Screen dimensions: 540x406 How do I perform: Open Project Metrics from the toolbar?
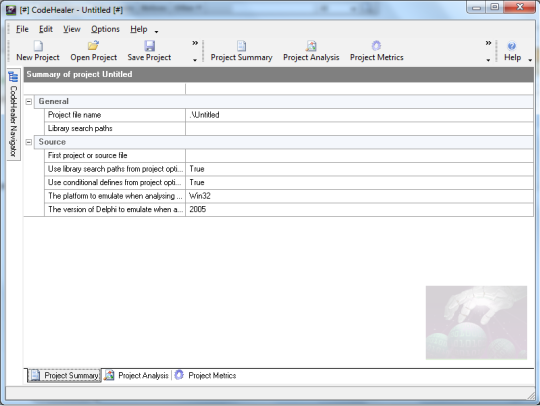(x=376, y=51)
